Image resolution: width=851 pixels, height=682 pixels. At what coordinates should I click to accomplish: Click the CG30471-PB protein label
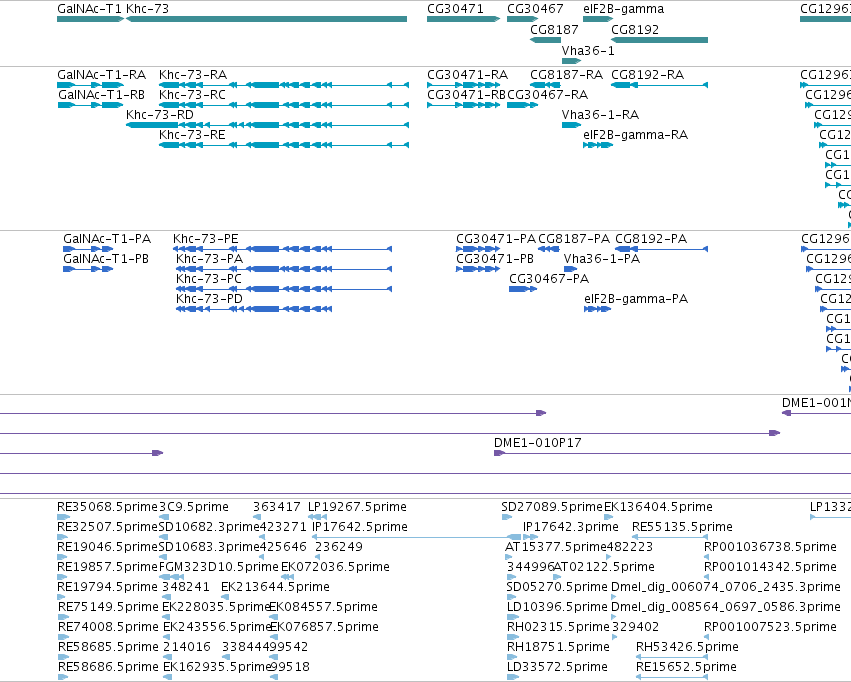coord(495,259)
